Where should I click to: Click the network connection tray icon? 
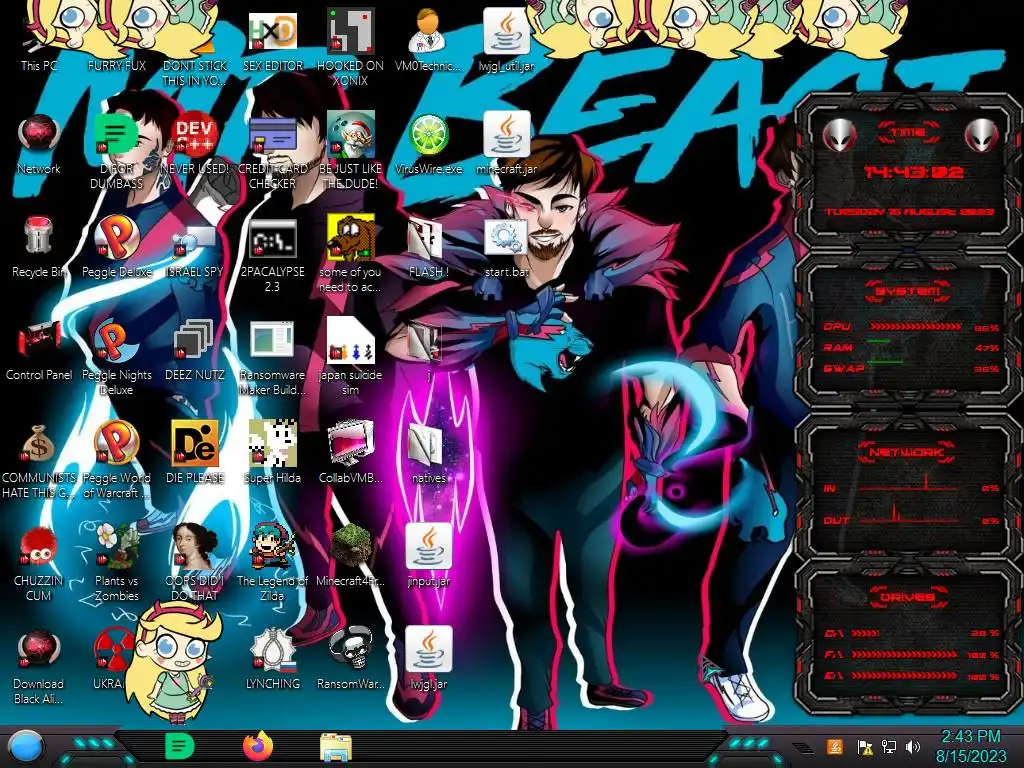pyautogui.click(x=889, y=746)
